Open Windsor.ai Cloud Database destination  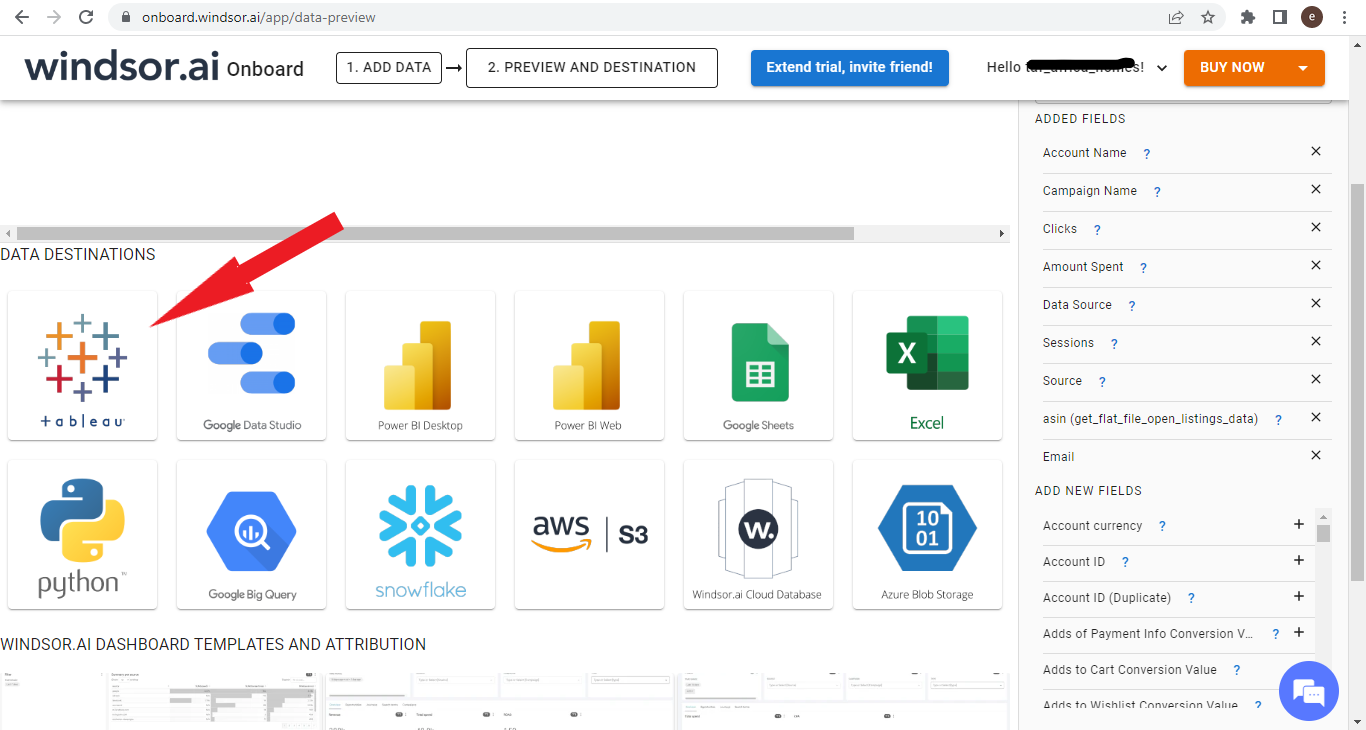[758, 534]
